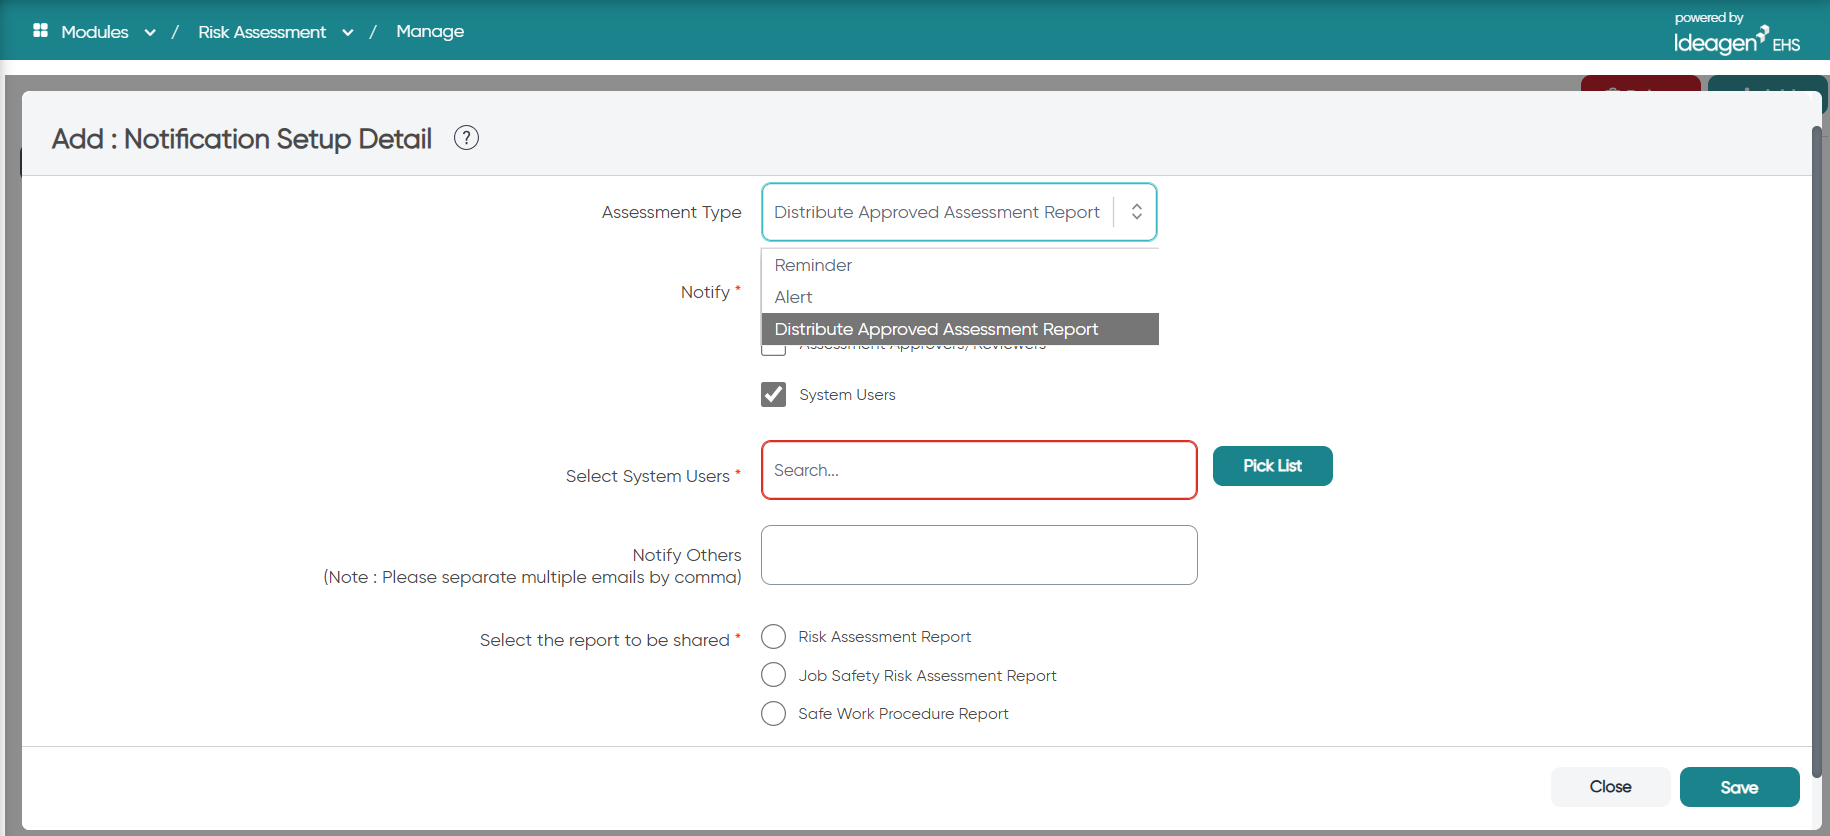Expand the Risk Assessment breadcrumb chevron
Viewport: 1830px width, 836px height.
click(348, 32)
